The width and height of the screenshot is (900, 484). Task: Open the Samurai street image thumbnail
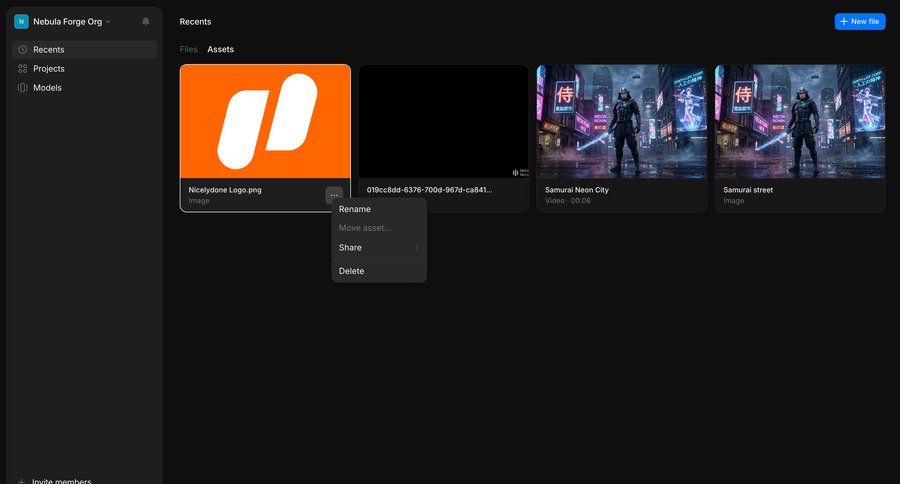(x=800, y=121)
